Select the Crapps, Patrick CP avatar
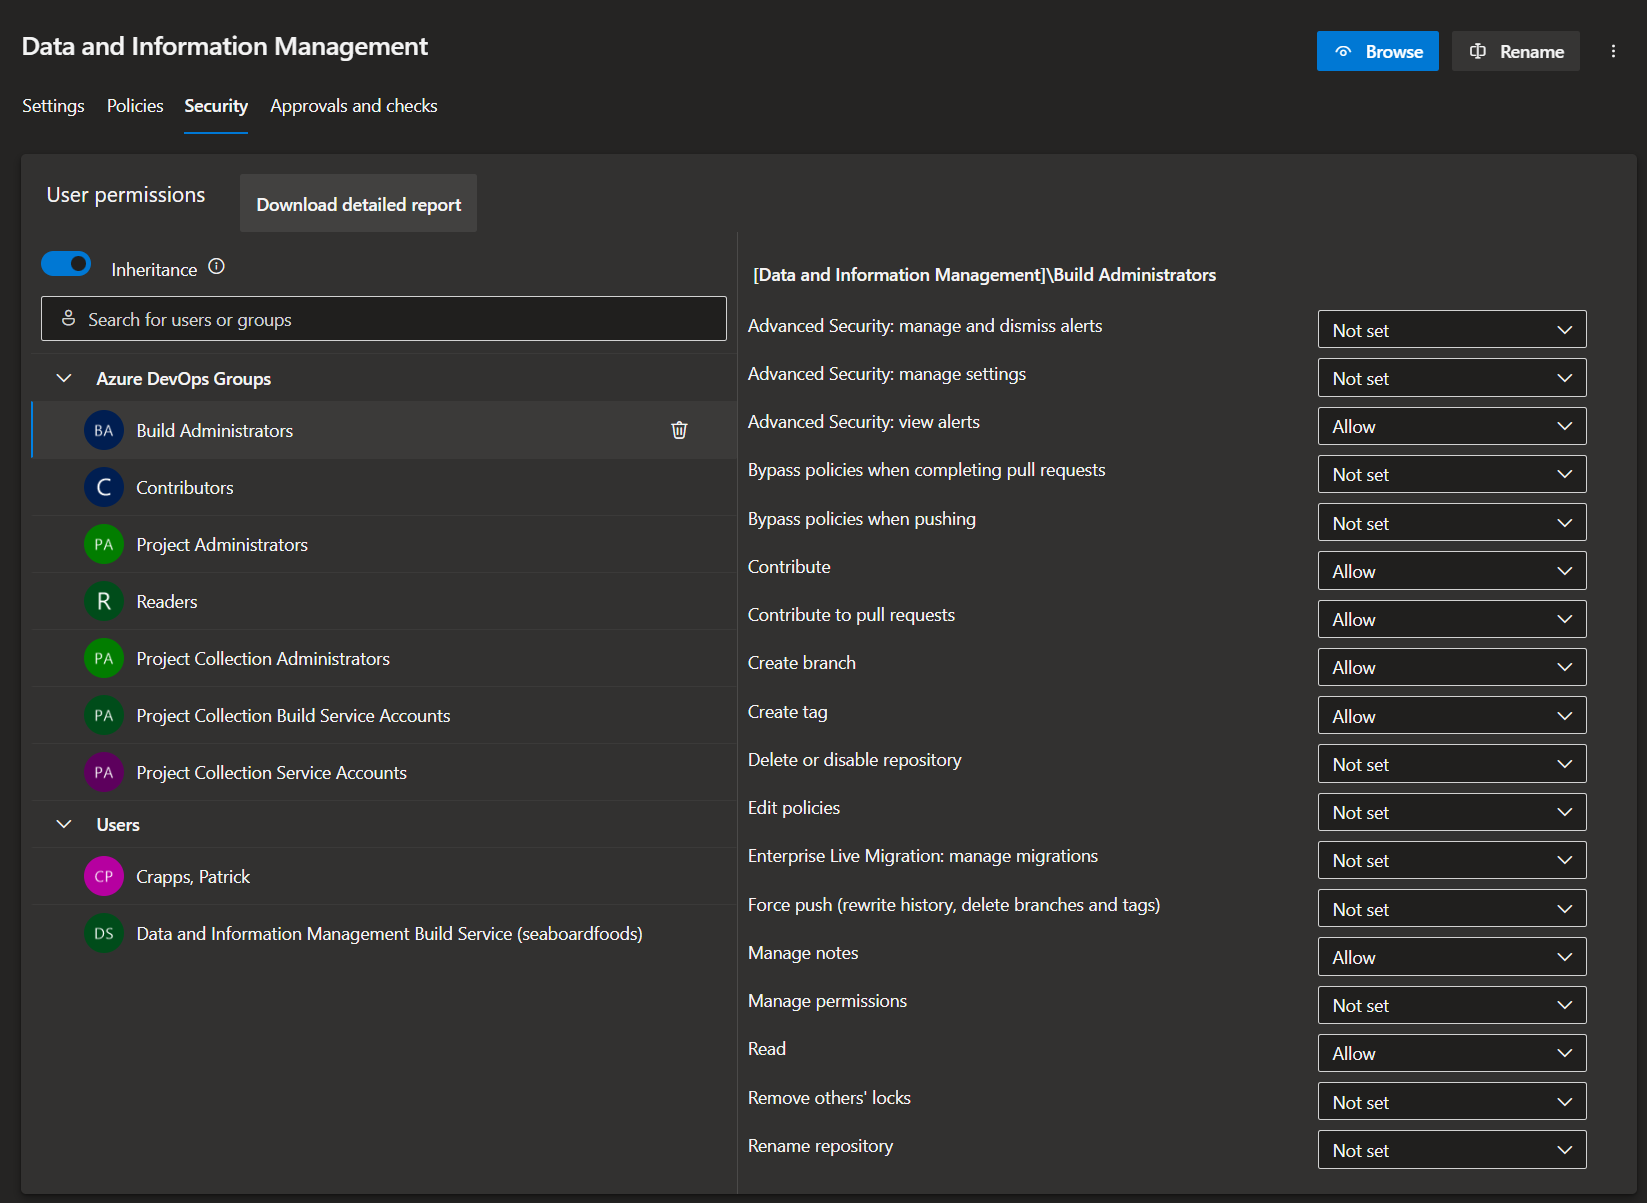Viewport: 1647px width, 1203px height. pos(104,877)
